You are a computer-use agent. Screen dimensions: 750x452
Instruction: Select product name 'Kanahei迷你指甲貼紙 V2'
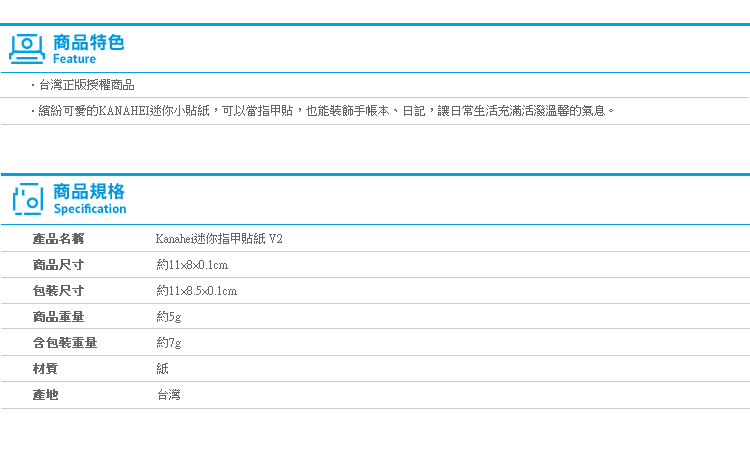(219, 239)
